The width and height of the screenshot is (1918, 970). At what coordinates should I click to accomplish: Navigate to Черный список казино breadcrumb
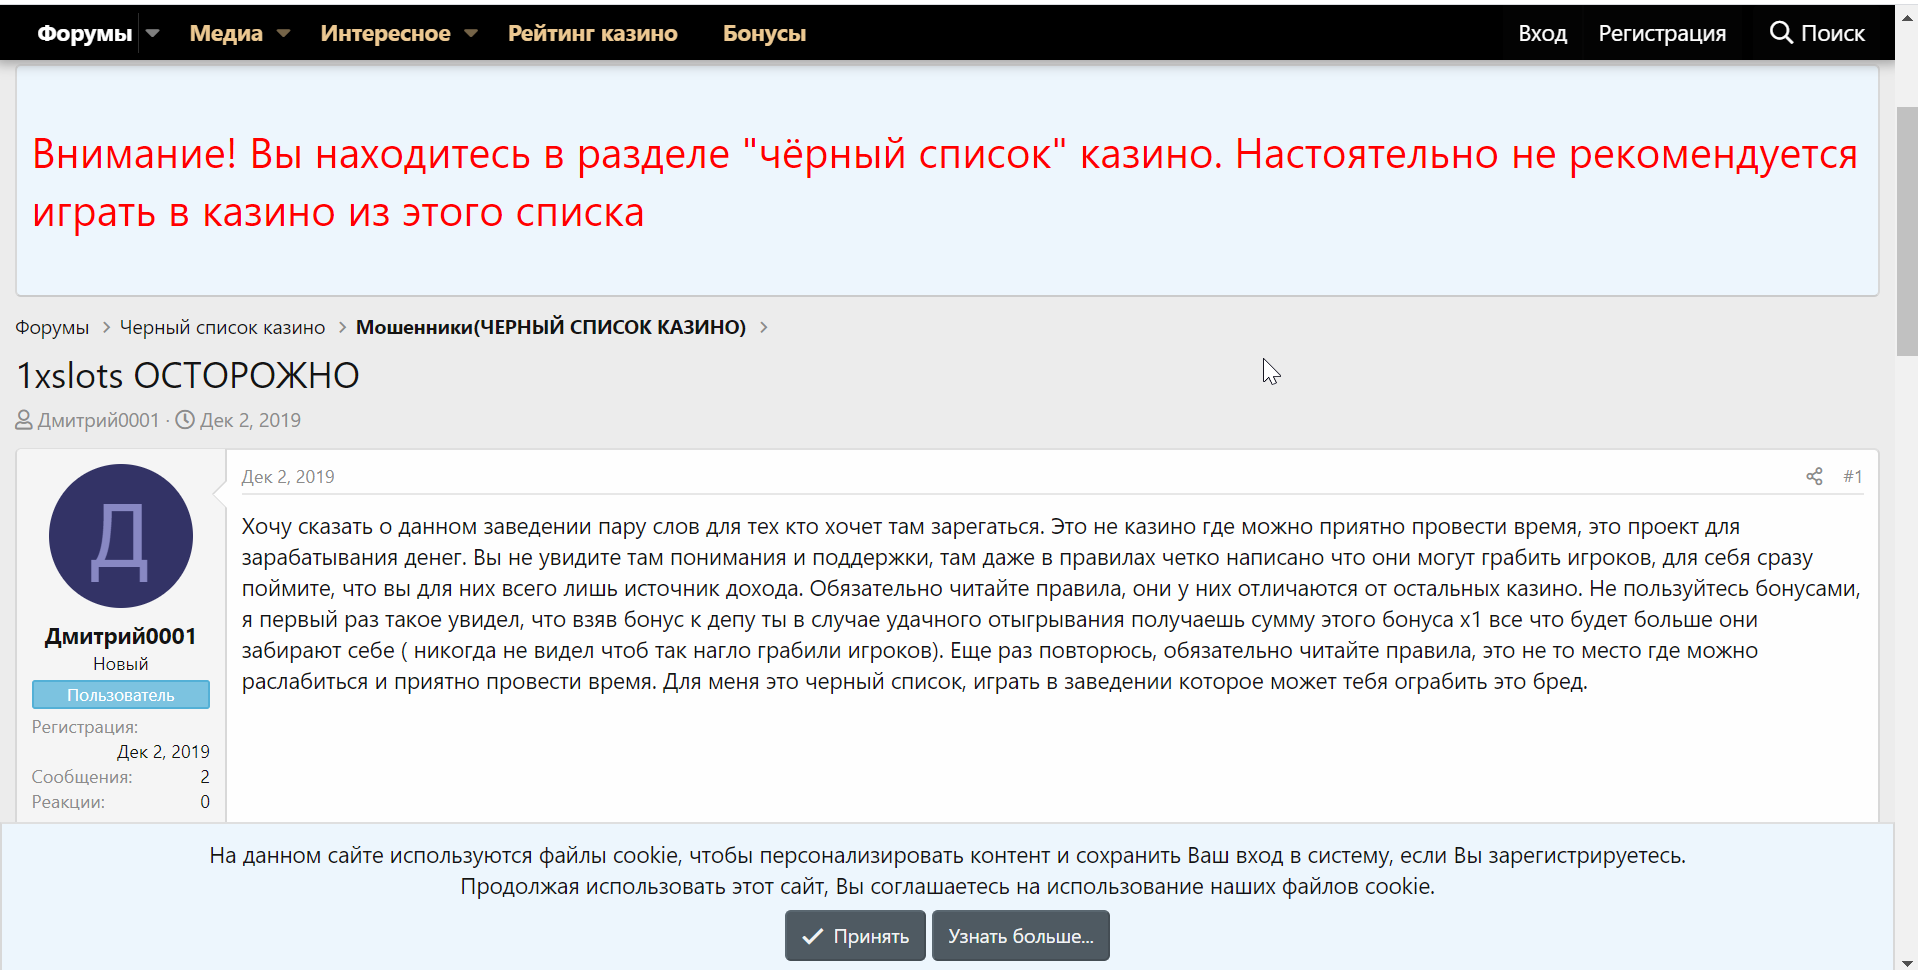(x=222, y=327)
